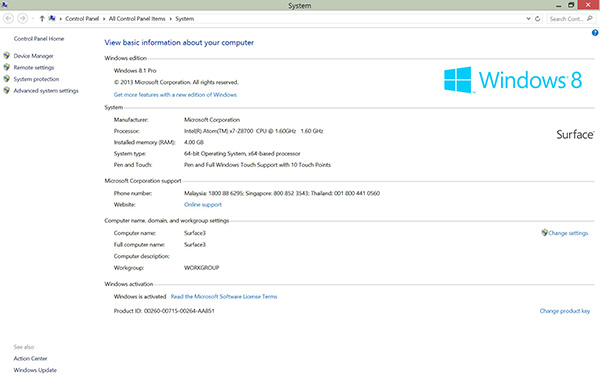Open Windows Update under See also
The width and height of the screenshot is (600, 383).
(35, 370)
